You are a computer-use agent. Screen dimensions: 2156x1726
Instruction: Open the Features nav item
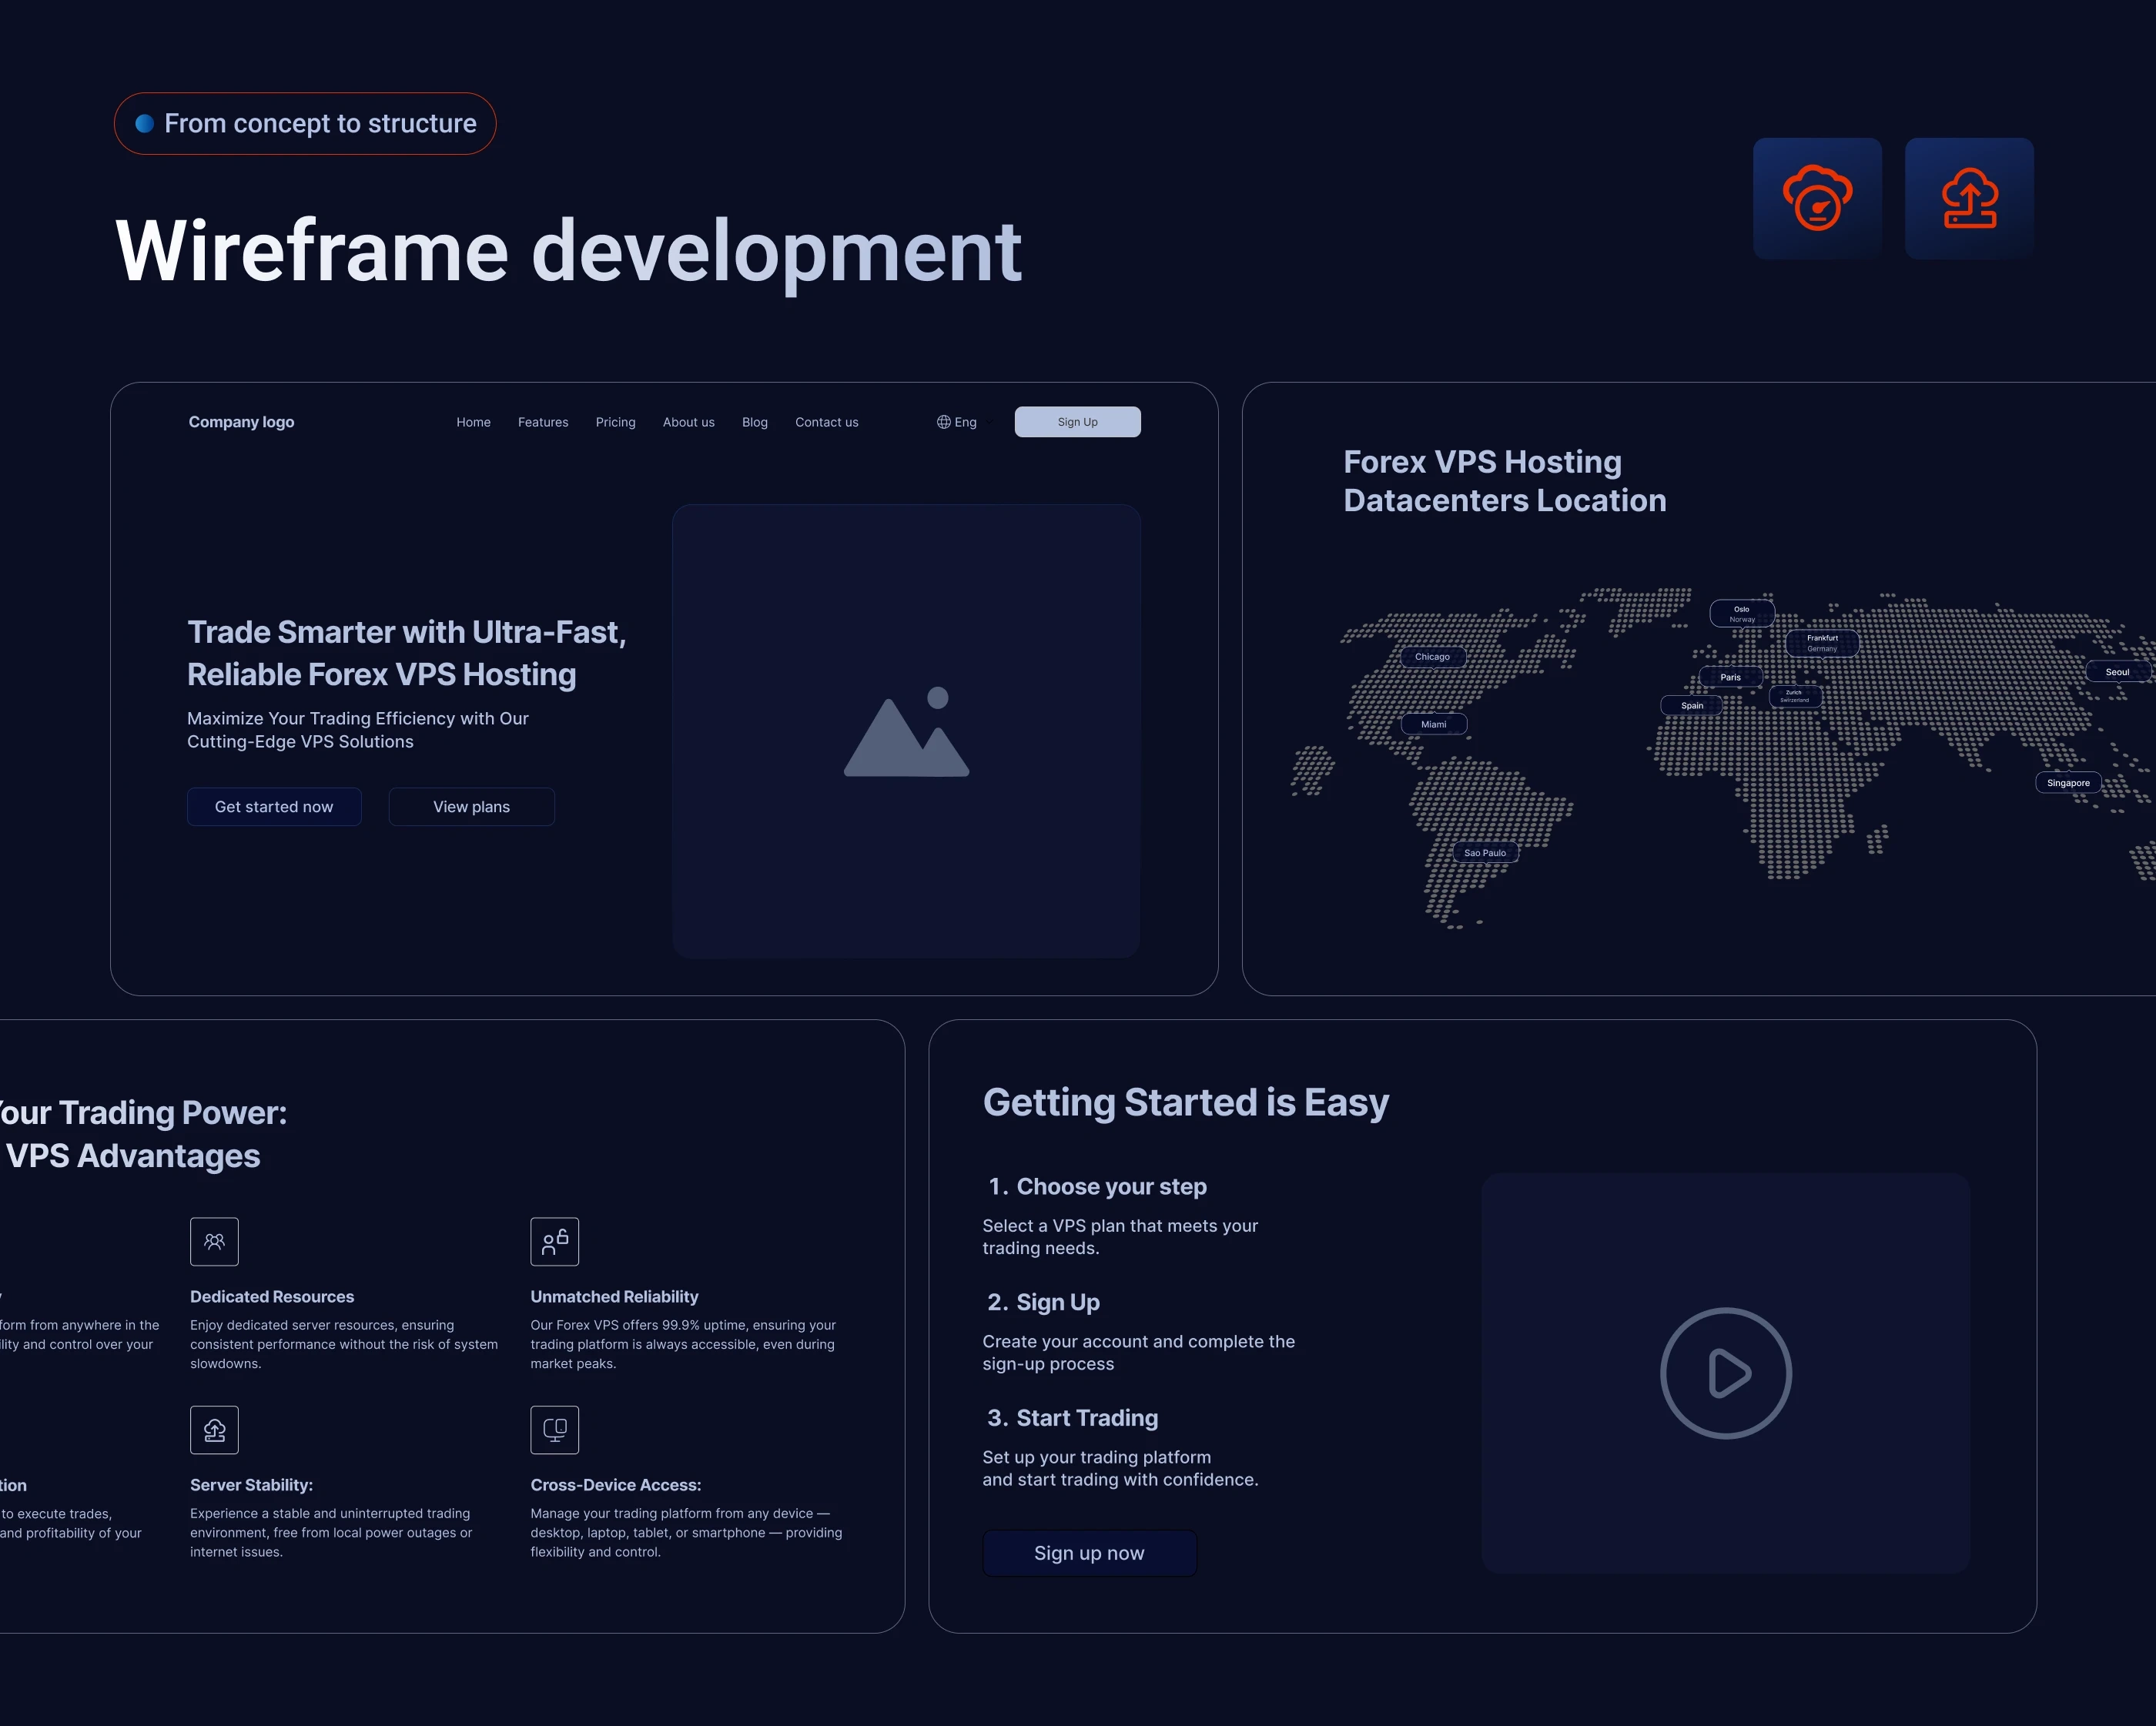[x=543, y=422]
